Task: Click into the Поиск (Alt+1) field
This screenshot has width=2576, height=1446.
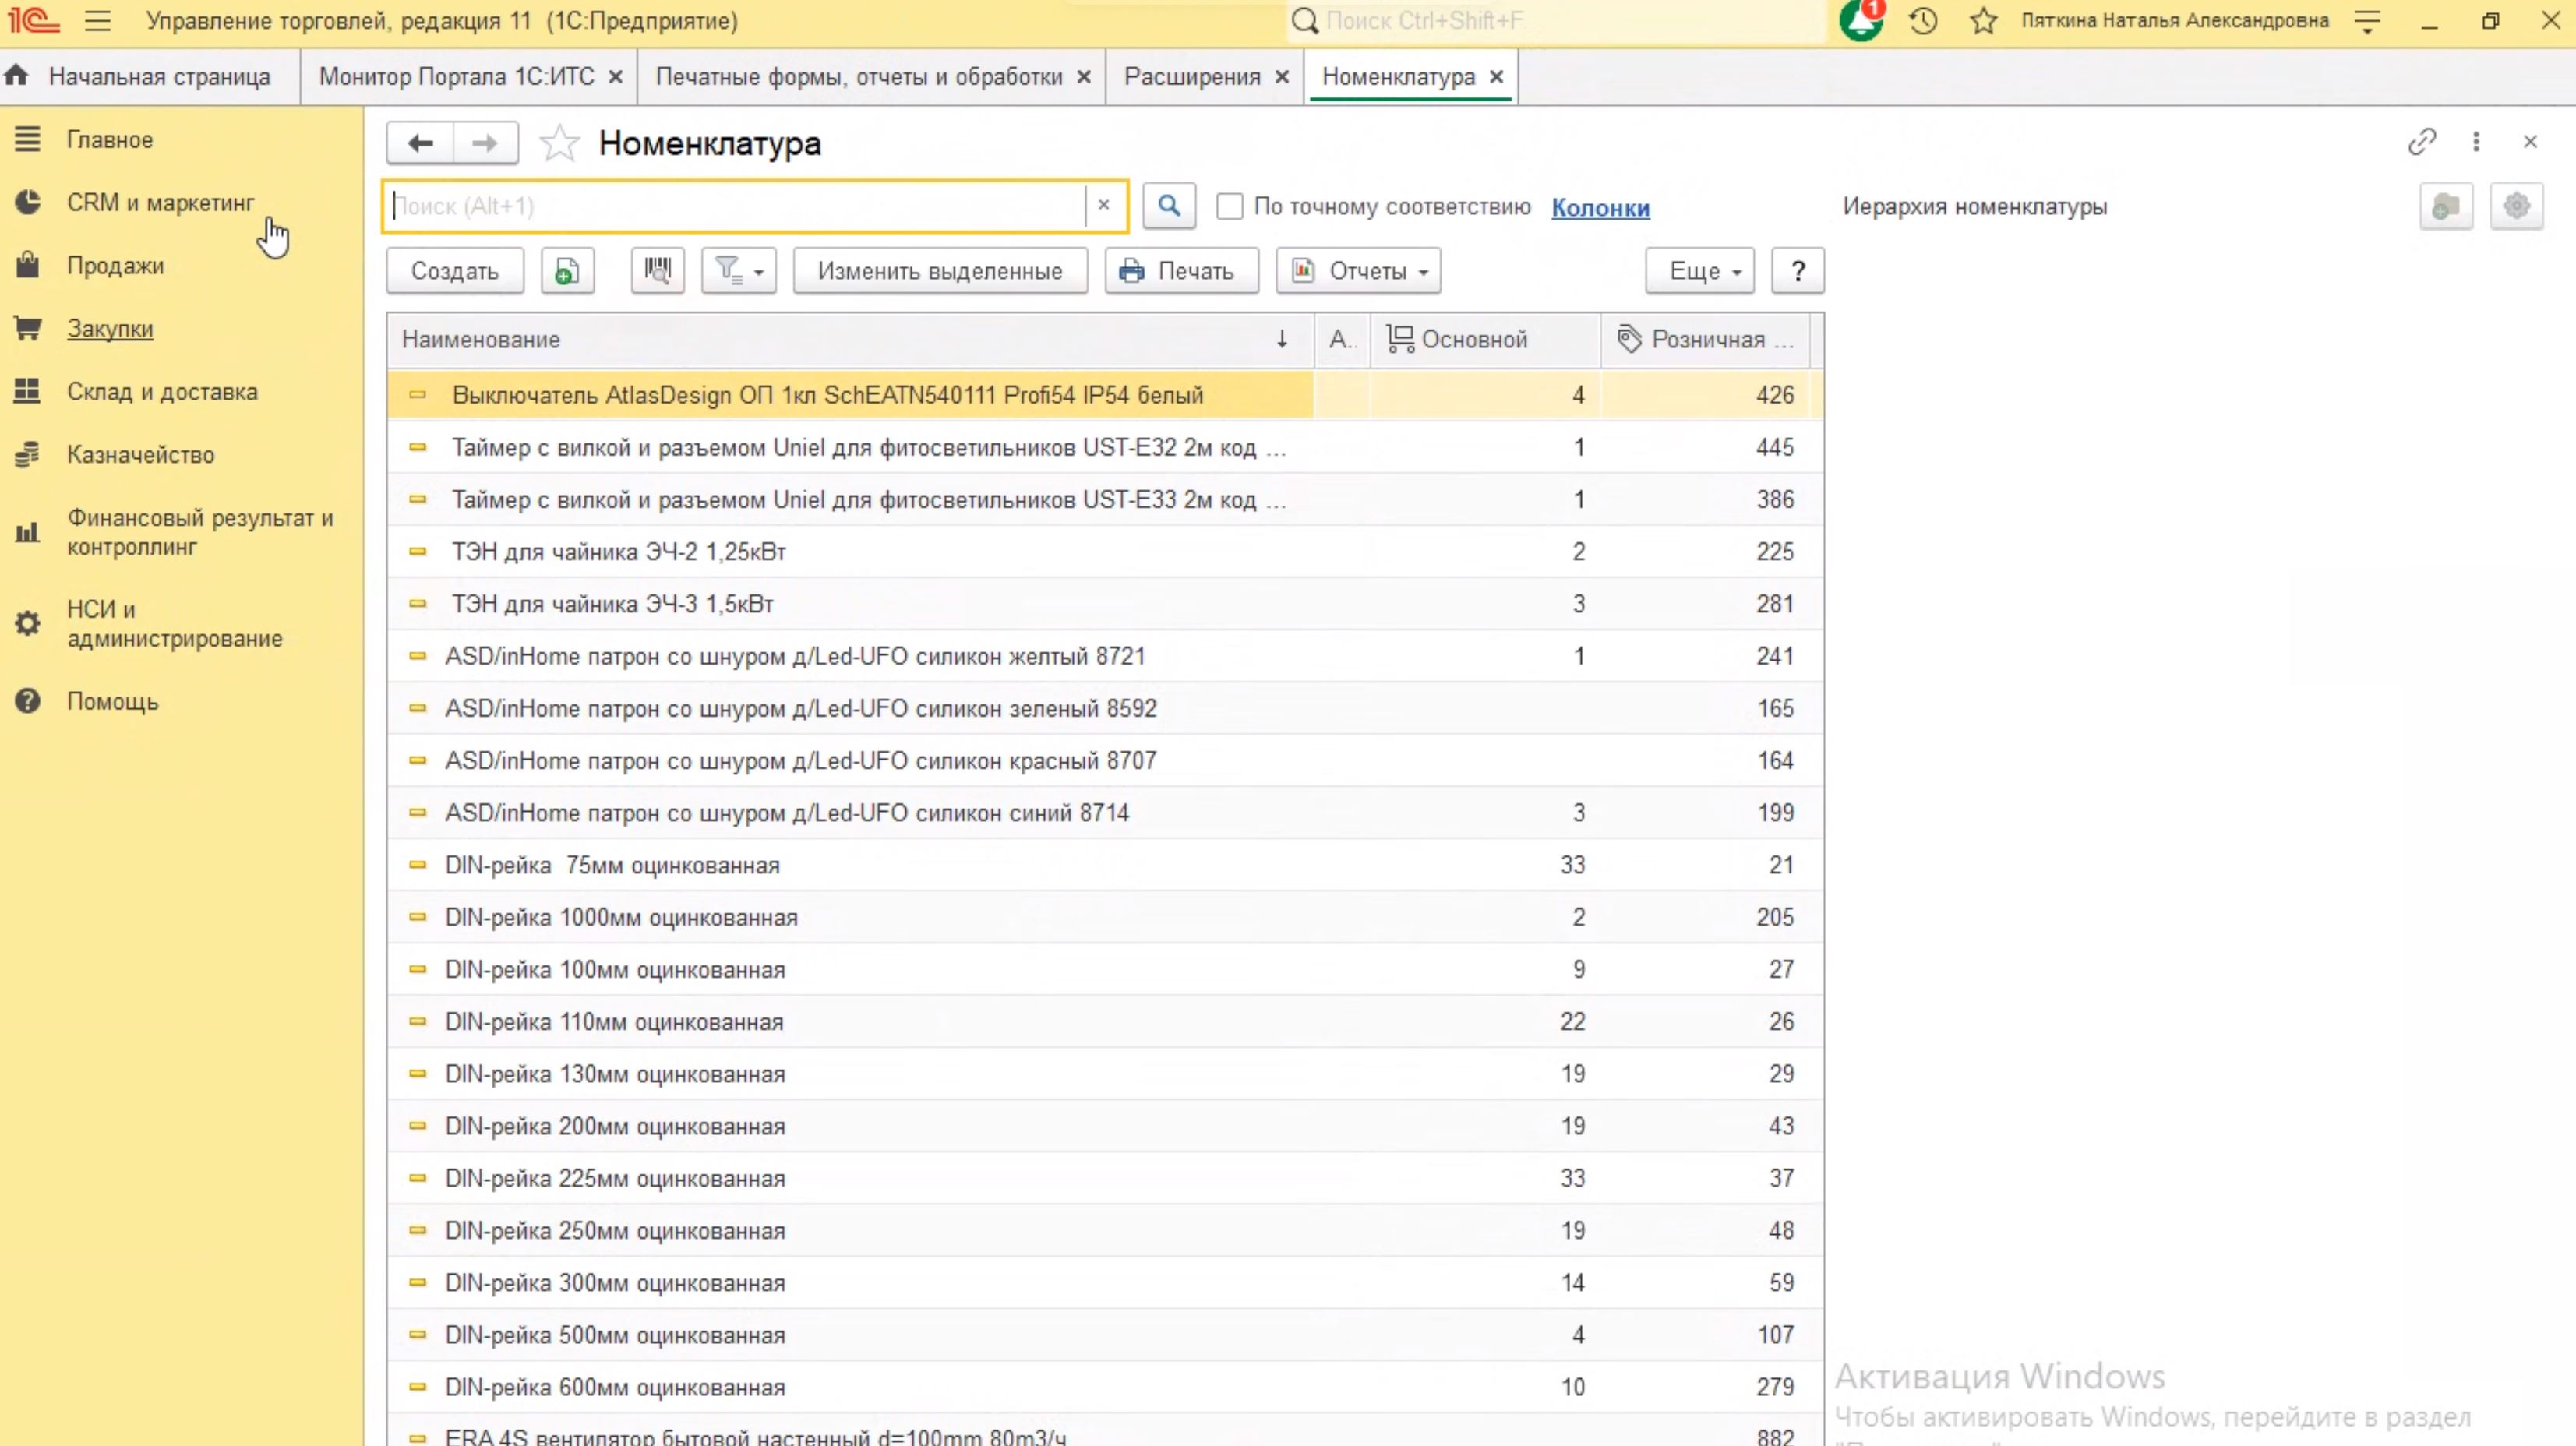Action: pyautogui.click(x=735, y=206)
